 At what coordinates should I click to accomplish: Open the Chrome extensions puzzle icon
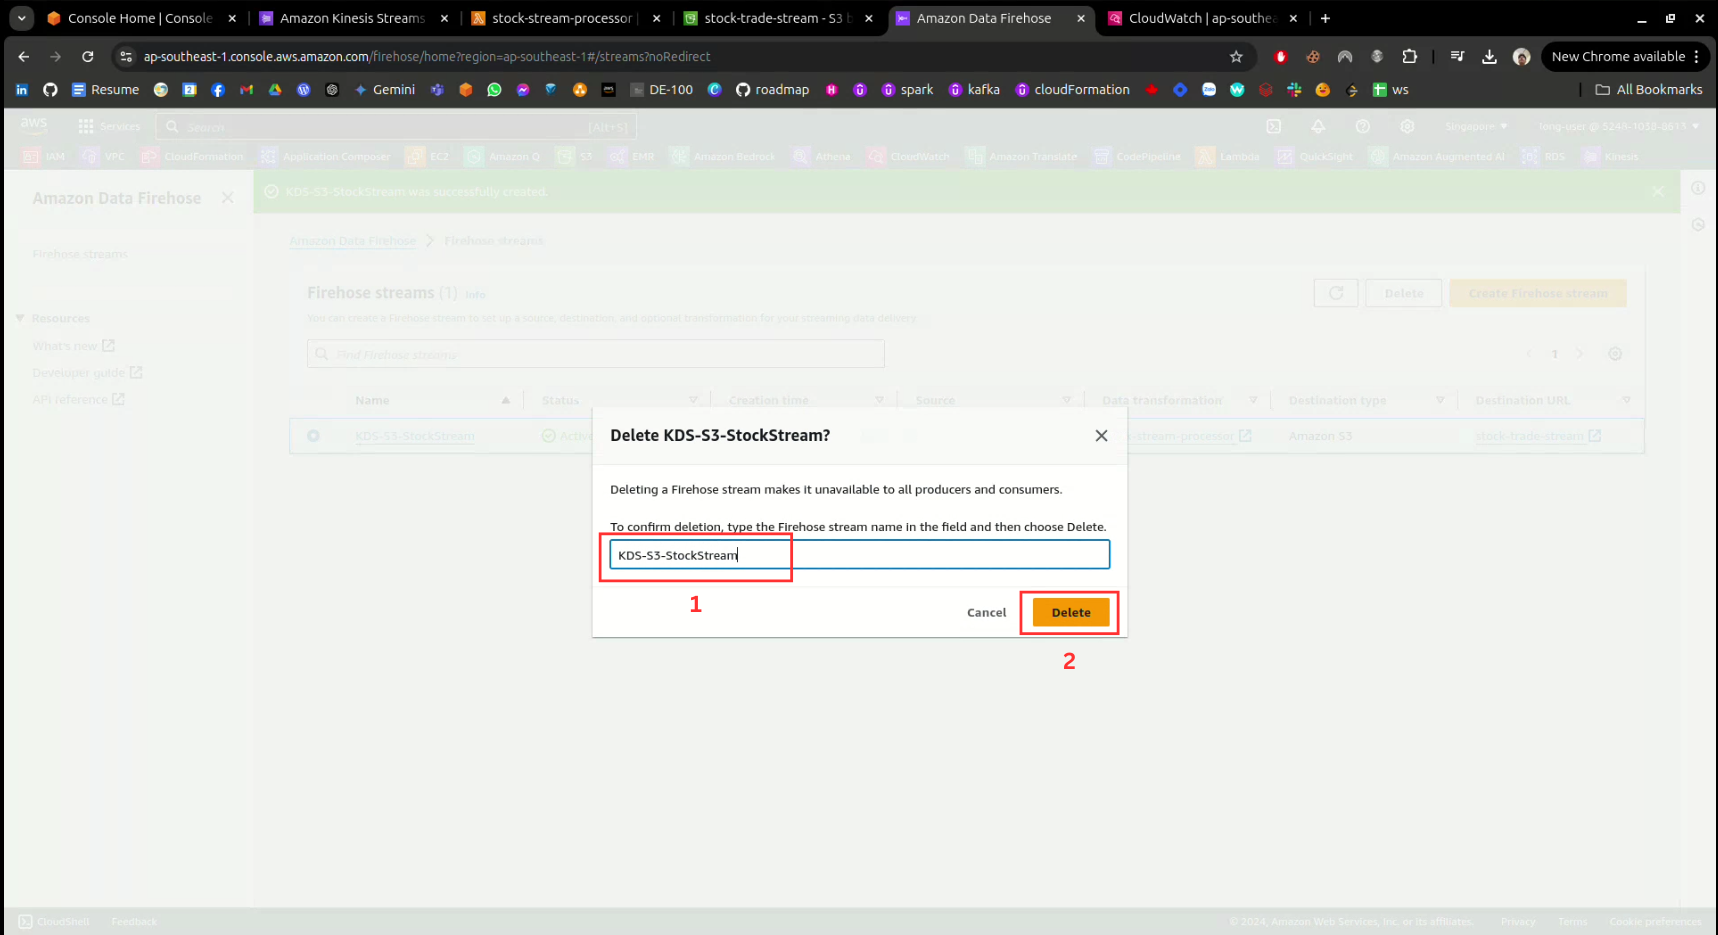[1409, 57]
